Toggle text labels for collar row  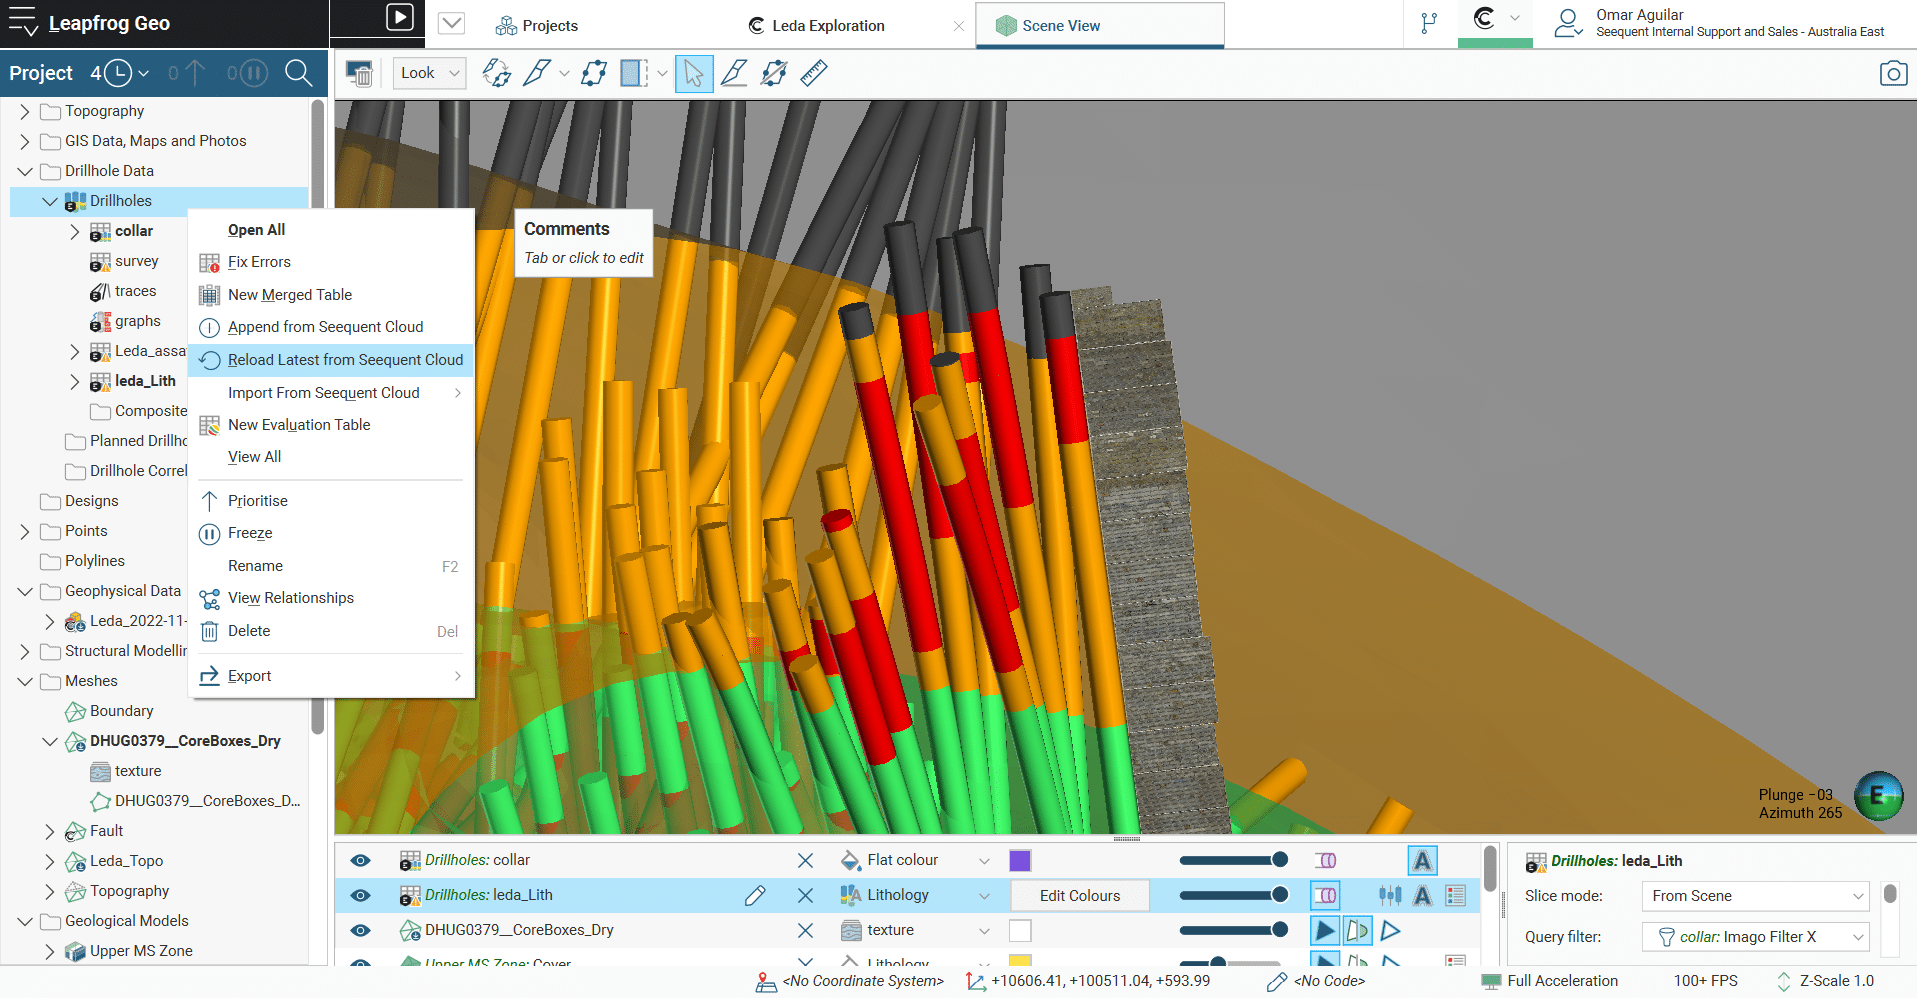(1422, 860)
